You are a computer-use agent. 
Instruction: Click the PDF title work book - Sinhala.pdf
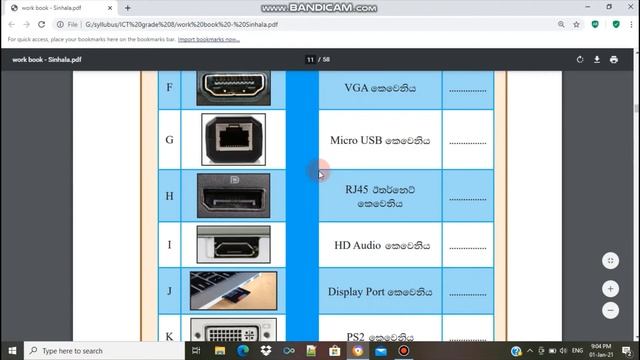click(x=47, y=60)
